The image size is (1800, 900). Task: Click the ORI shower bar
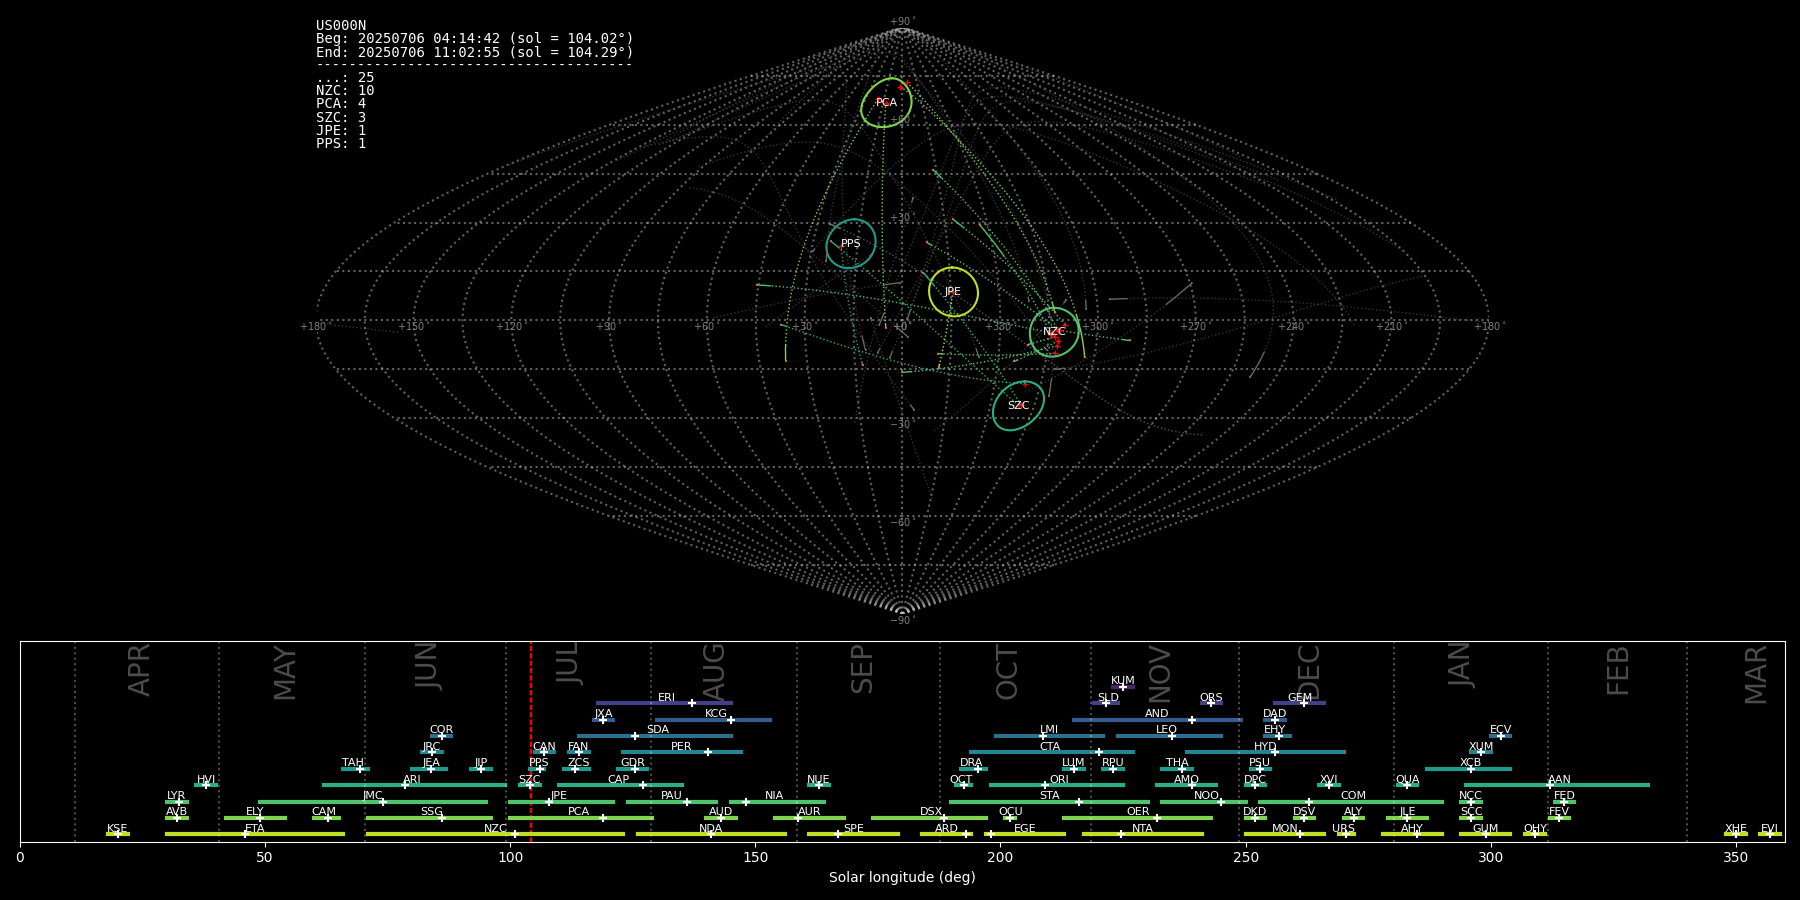click(x=1057, y=785)
